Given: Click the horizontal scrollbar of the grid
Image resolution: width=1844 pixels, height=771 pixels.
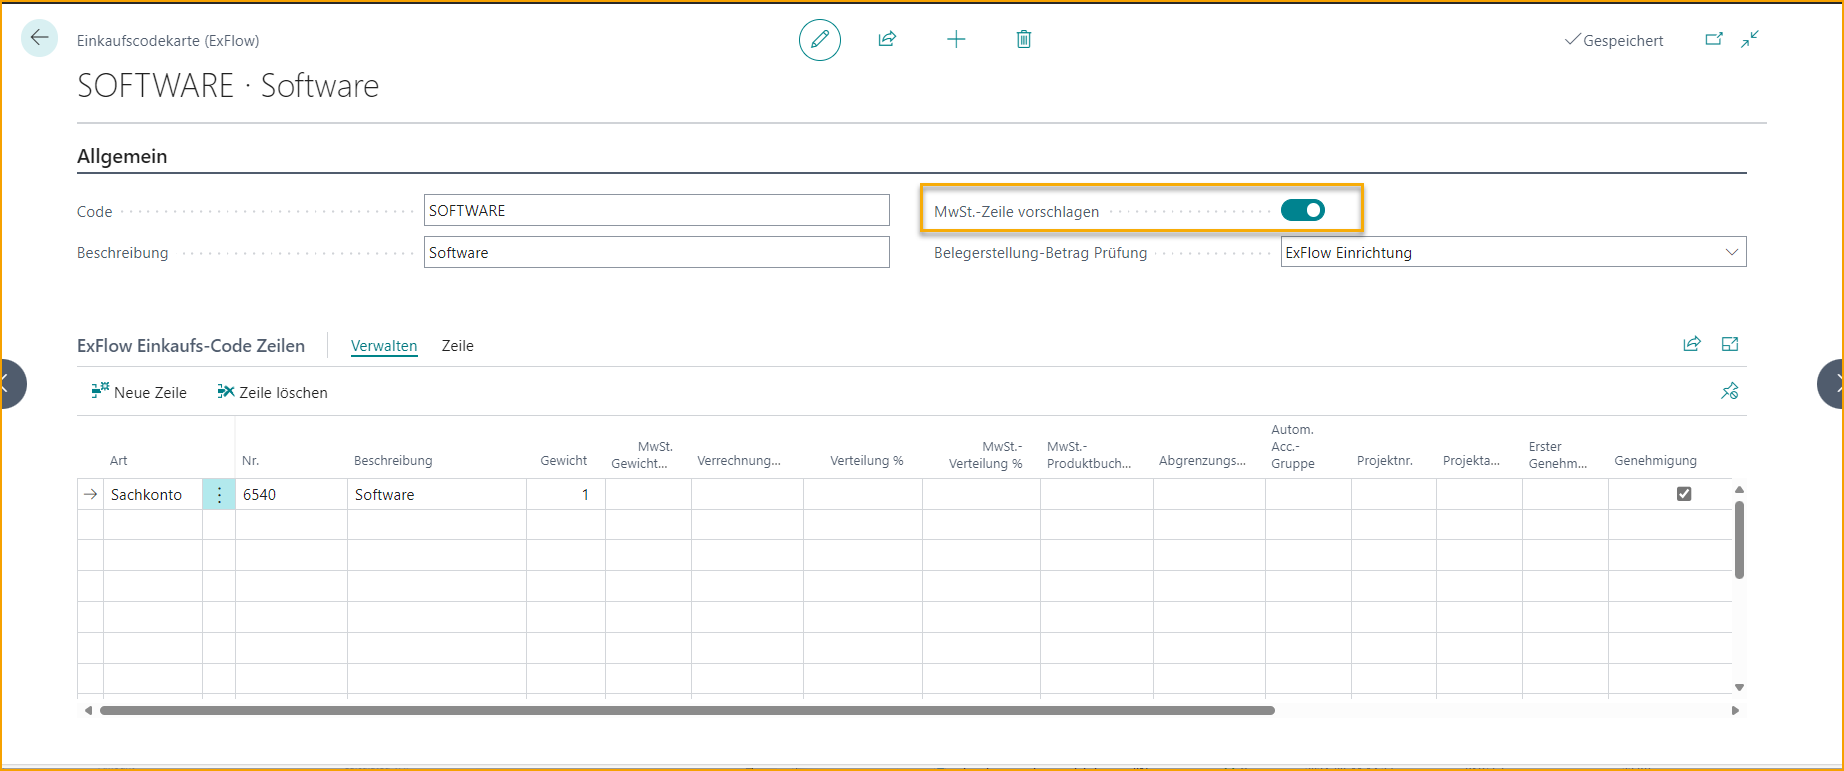Looking at the screenshot, I should point(687,710).
